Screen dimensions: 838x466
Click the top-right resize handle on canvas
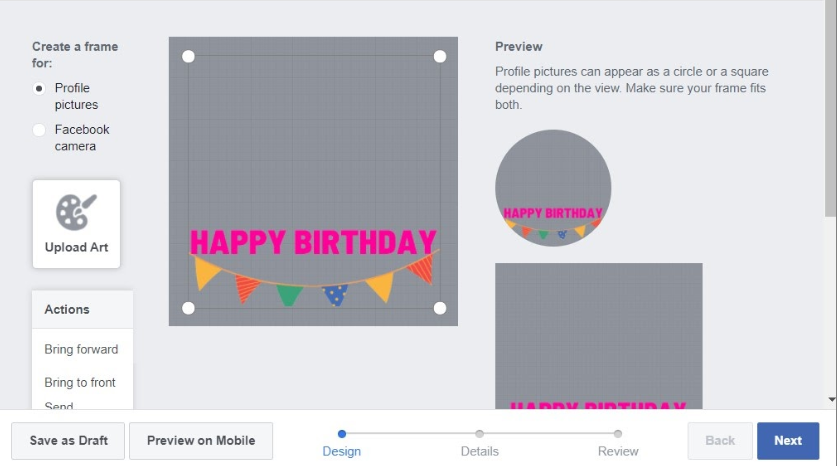pyautogui.click(x=440, y=56)
